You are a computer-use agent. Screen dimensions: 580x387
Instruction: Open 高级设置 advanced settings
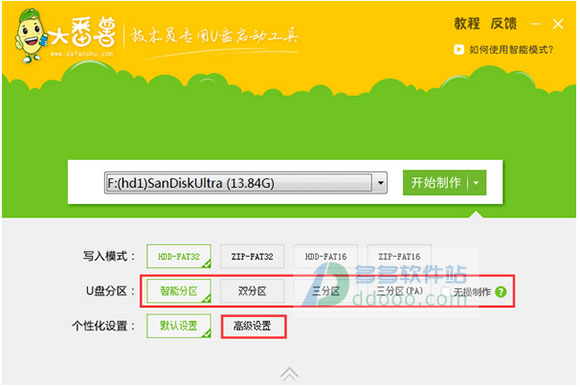253,326
